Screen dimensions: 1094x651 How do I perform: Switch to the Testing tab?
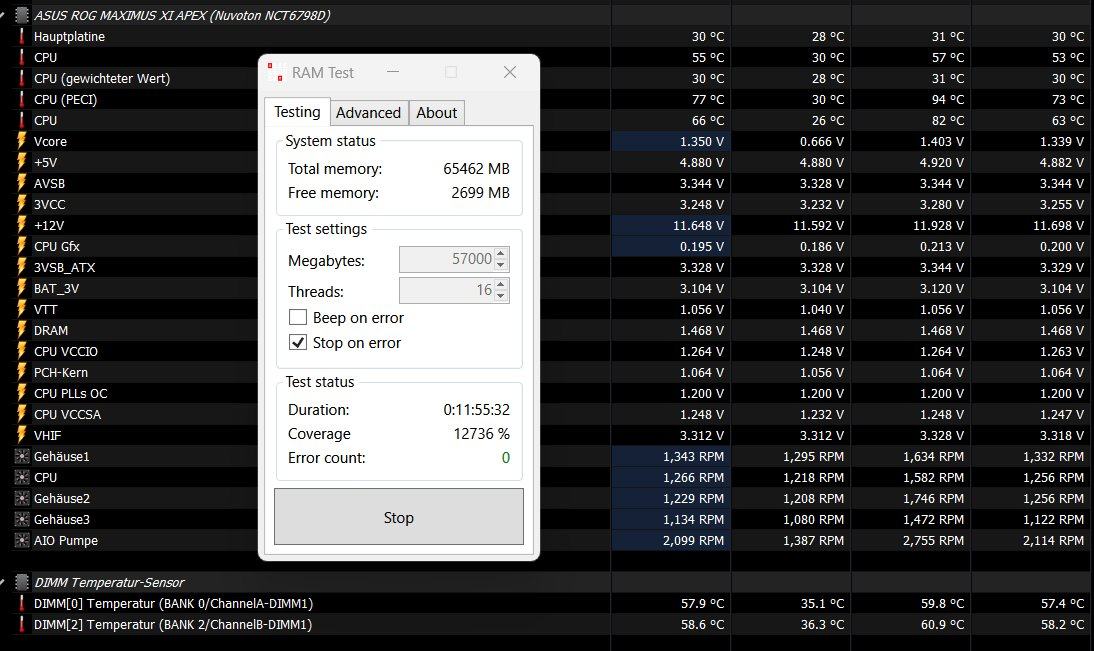[x=297, y=112]
